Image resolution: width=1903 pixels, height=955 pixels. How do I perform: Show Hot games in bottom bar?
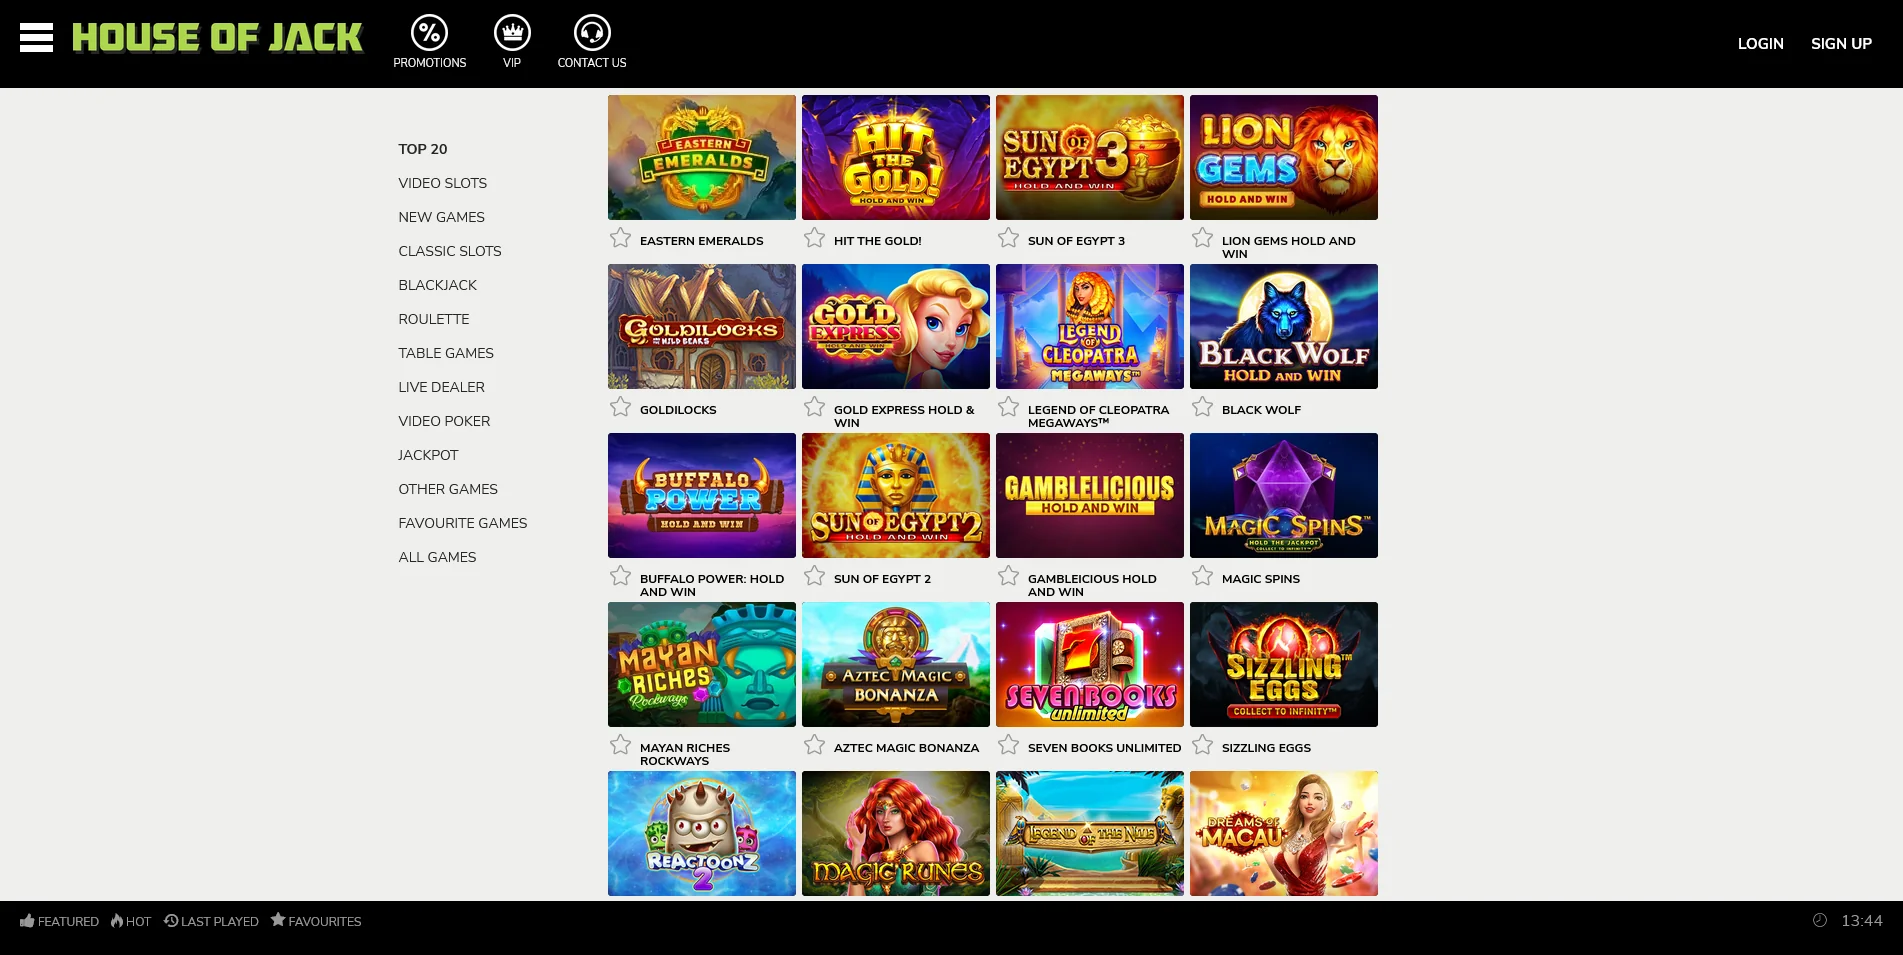pyautogui.click(x=131, y=921)
